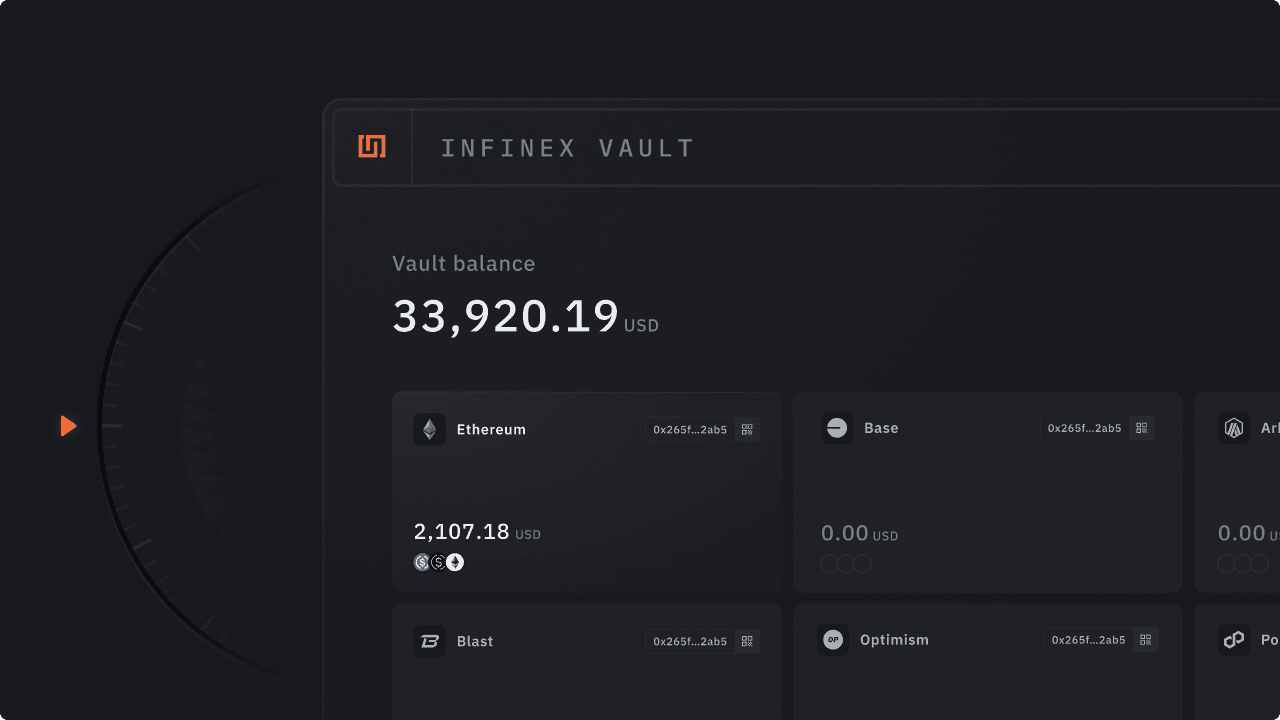This screenshot has width=1280, height=720.
Task: Click the Ethereum network diamond icon
Action: [430, 430]
